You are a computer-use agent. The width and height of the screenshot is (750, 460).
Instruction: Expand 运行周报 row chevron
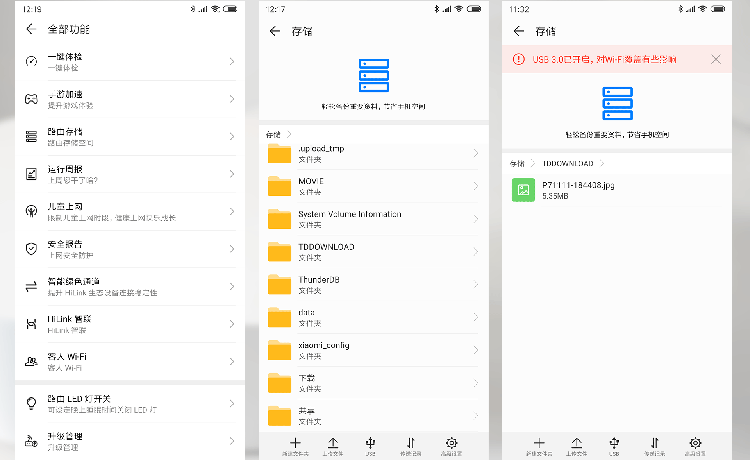tap(232, 174)
